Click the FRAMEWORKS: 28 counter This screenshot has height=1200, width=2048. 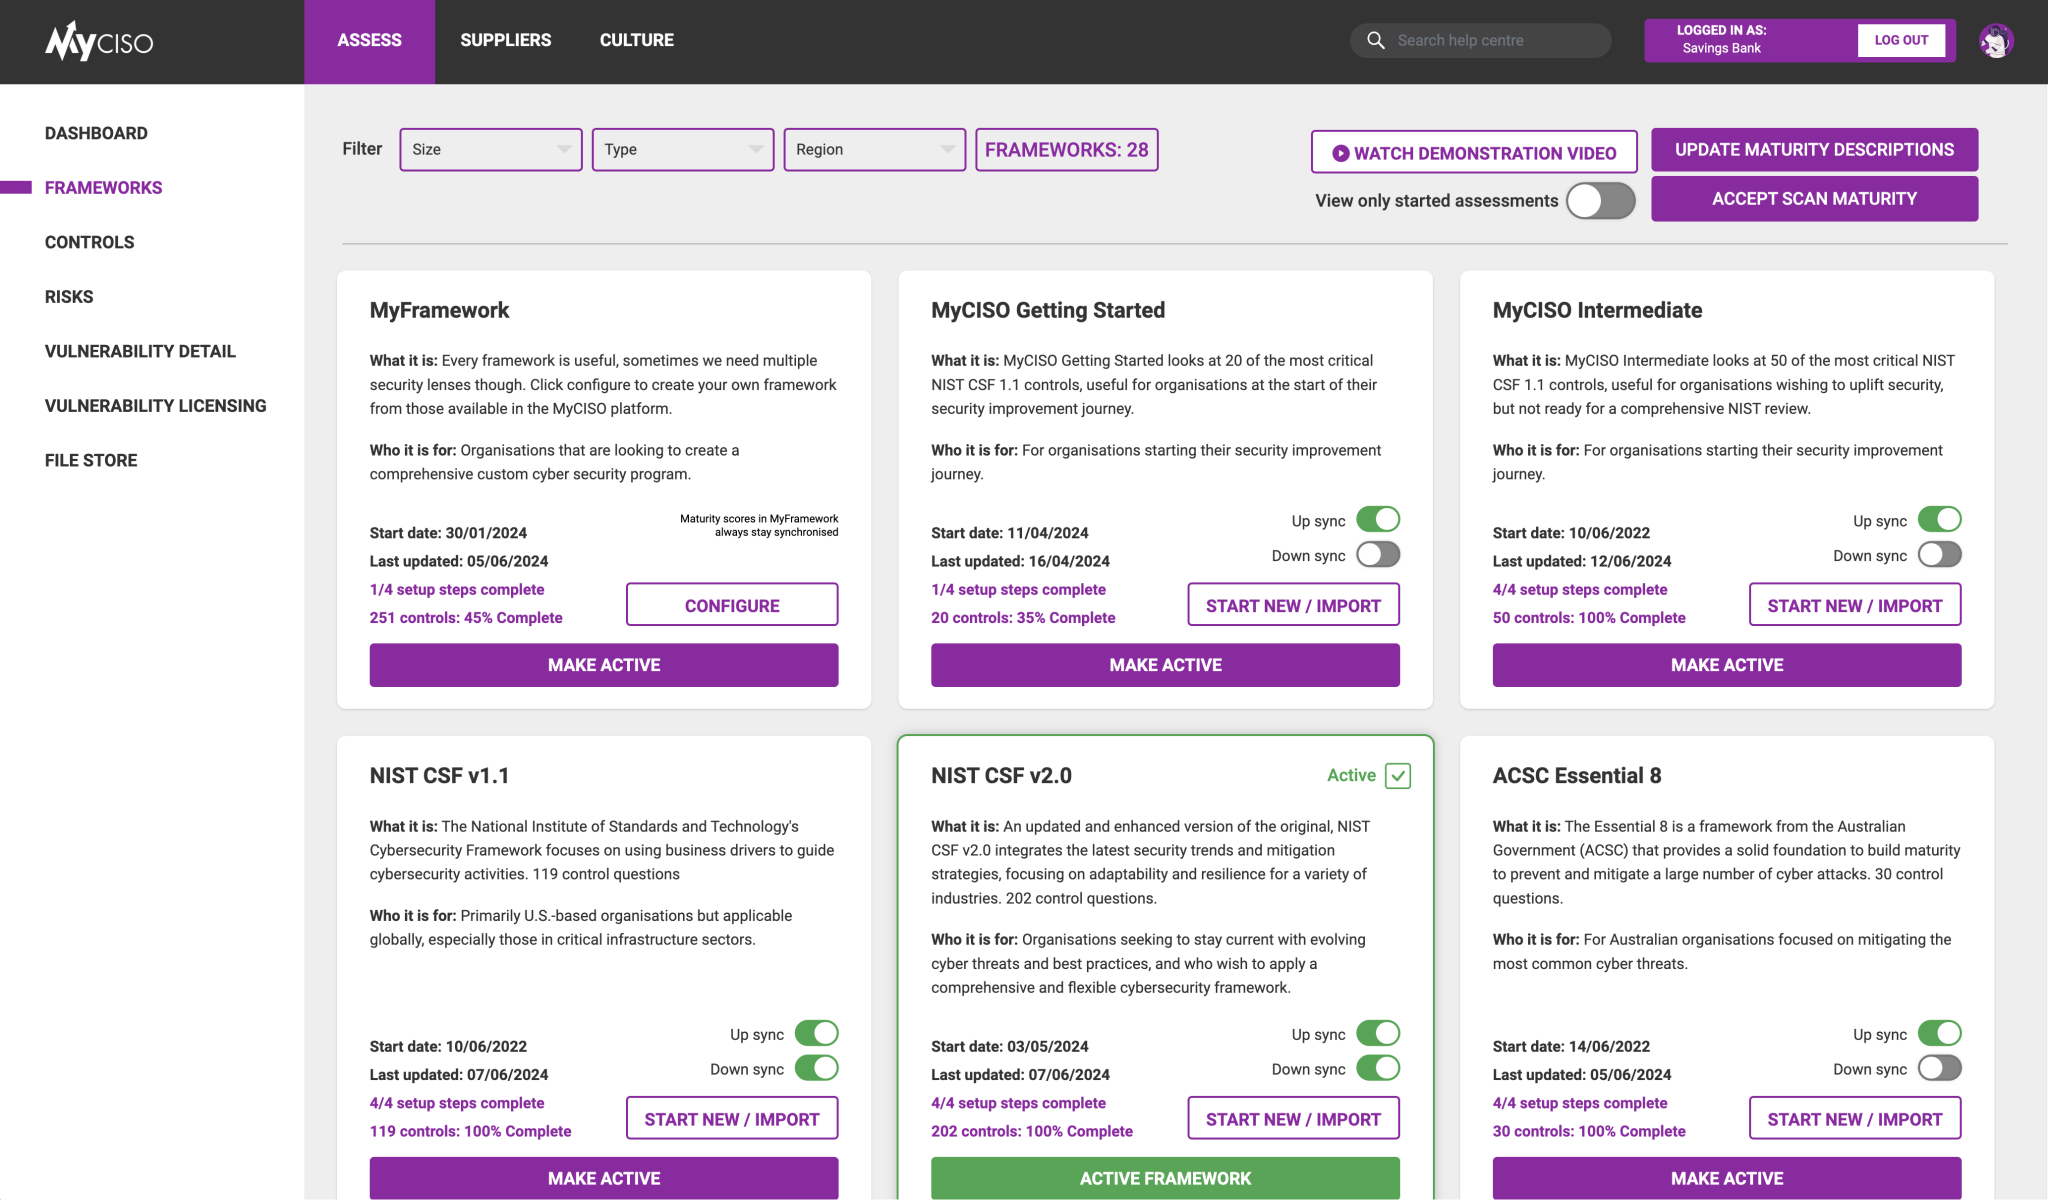click(1067, 150)
